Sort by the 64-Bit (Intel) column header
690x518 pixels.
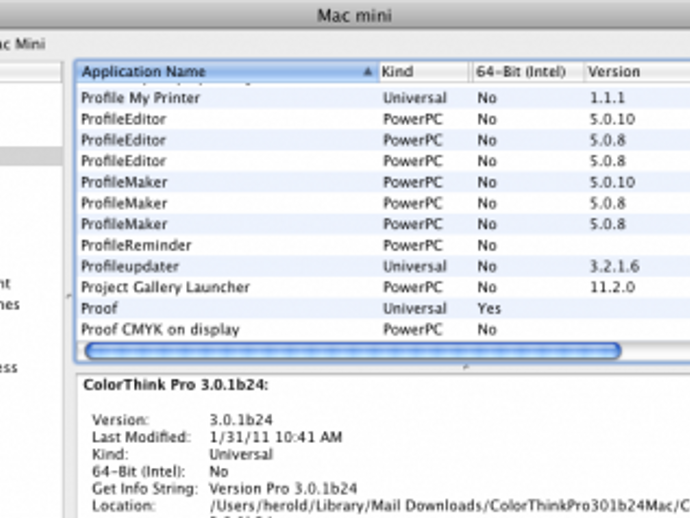tap(527, 71)
